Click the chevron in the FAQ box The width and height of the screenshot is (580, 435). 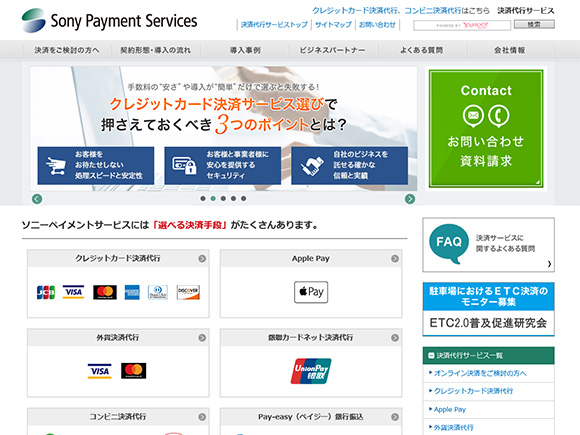549,264
